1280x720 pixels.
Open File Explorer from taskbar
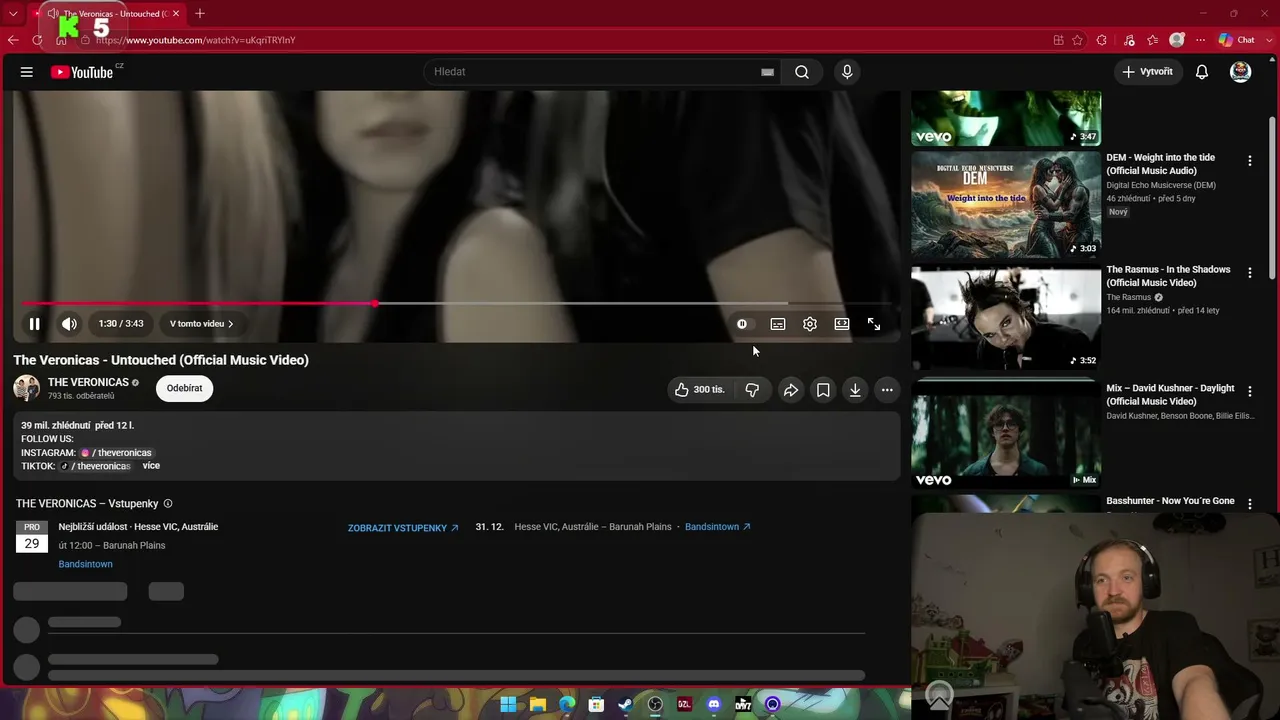point(537,704)
